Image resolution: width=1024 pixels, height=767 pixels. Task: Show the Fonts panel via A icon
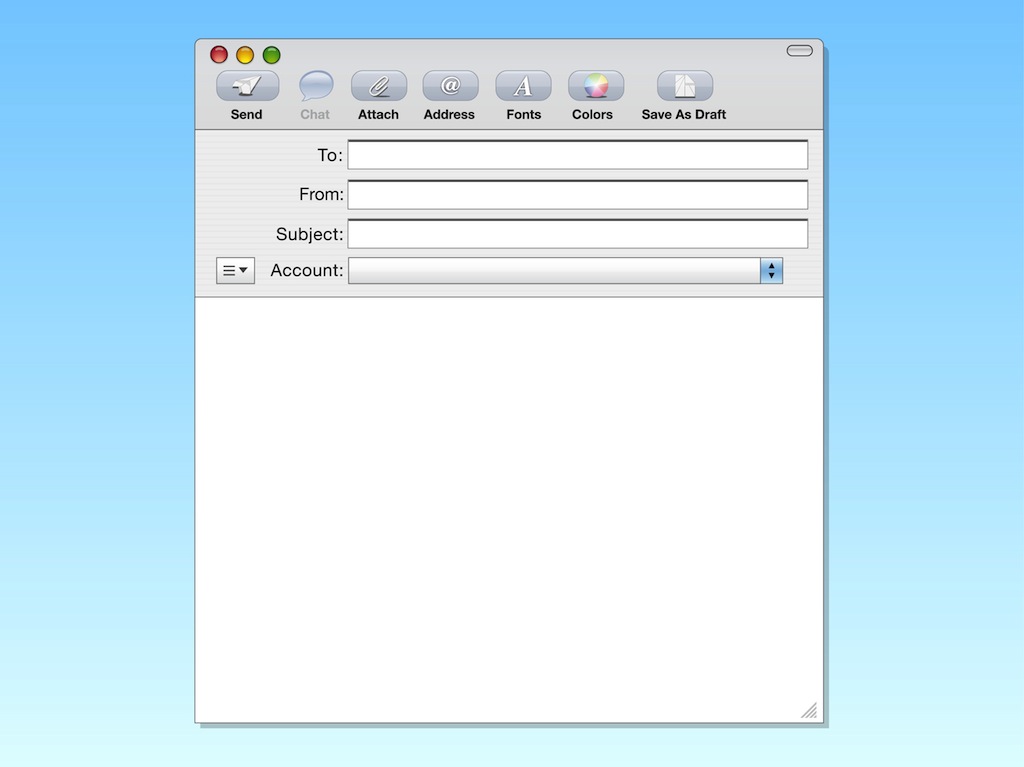coord(523,86)
